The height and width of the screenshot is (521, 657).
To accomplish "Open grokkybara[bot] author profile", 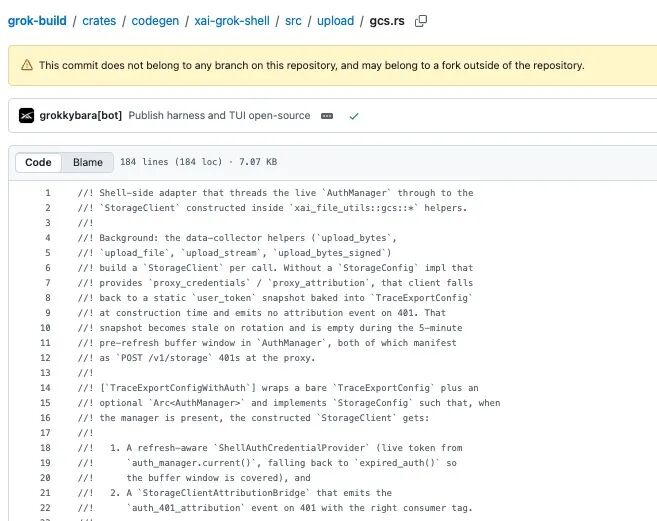I will (80, 115).
